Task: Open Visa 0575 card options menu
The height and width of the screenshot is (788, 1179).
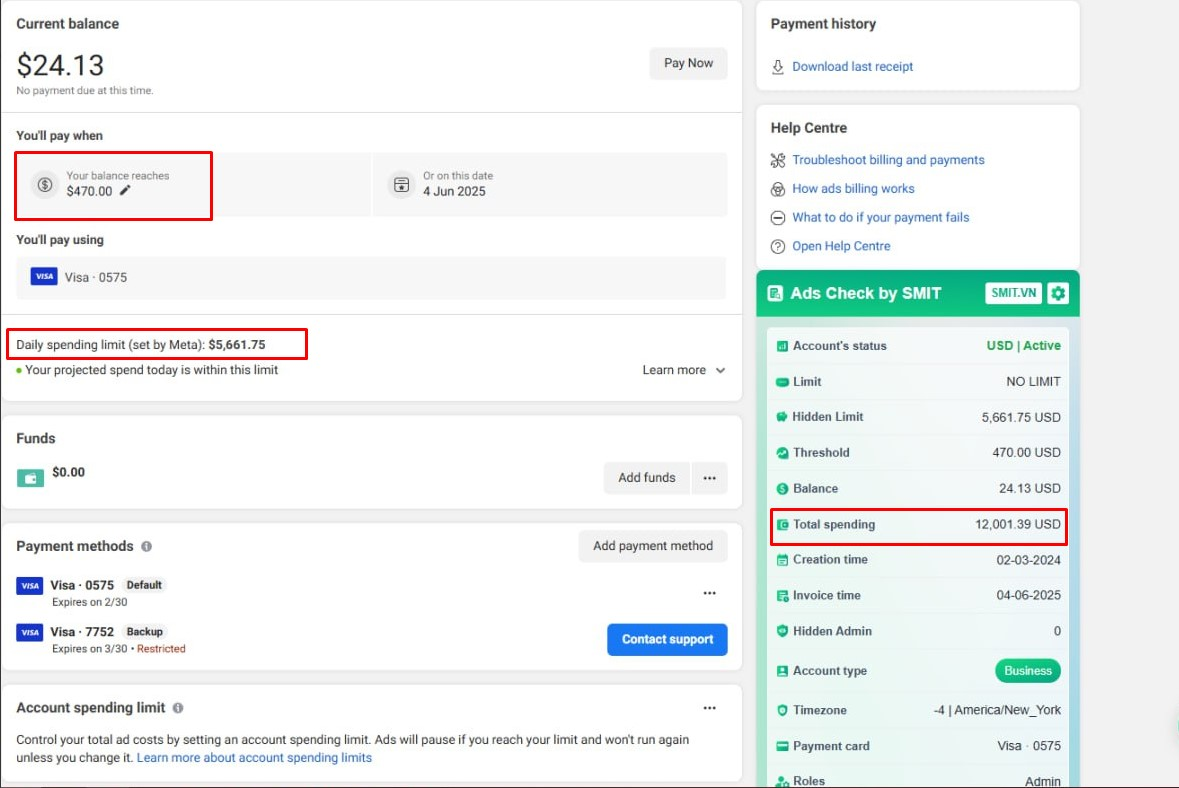Action: click(709, 593)
